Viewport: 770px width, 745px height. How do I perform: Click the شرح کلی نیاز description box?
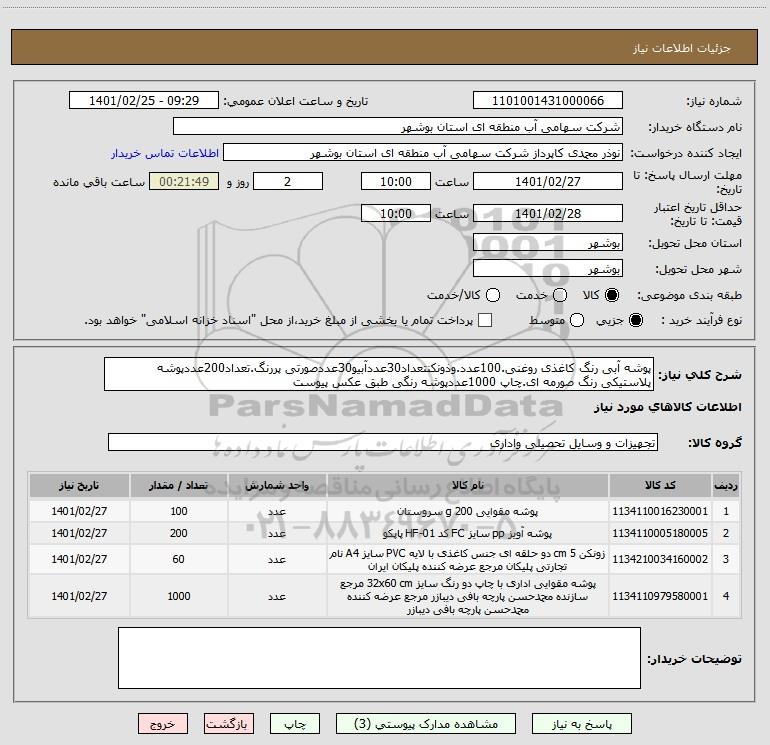[379, 374]
